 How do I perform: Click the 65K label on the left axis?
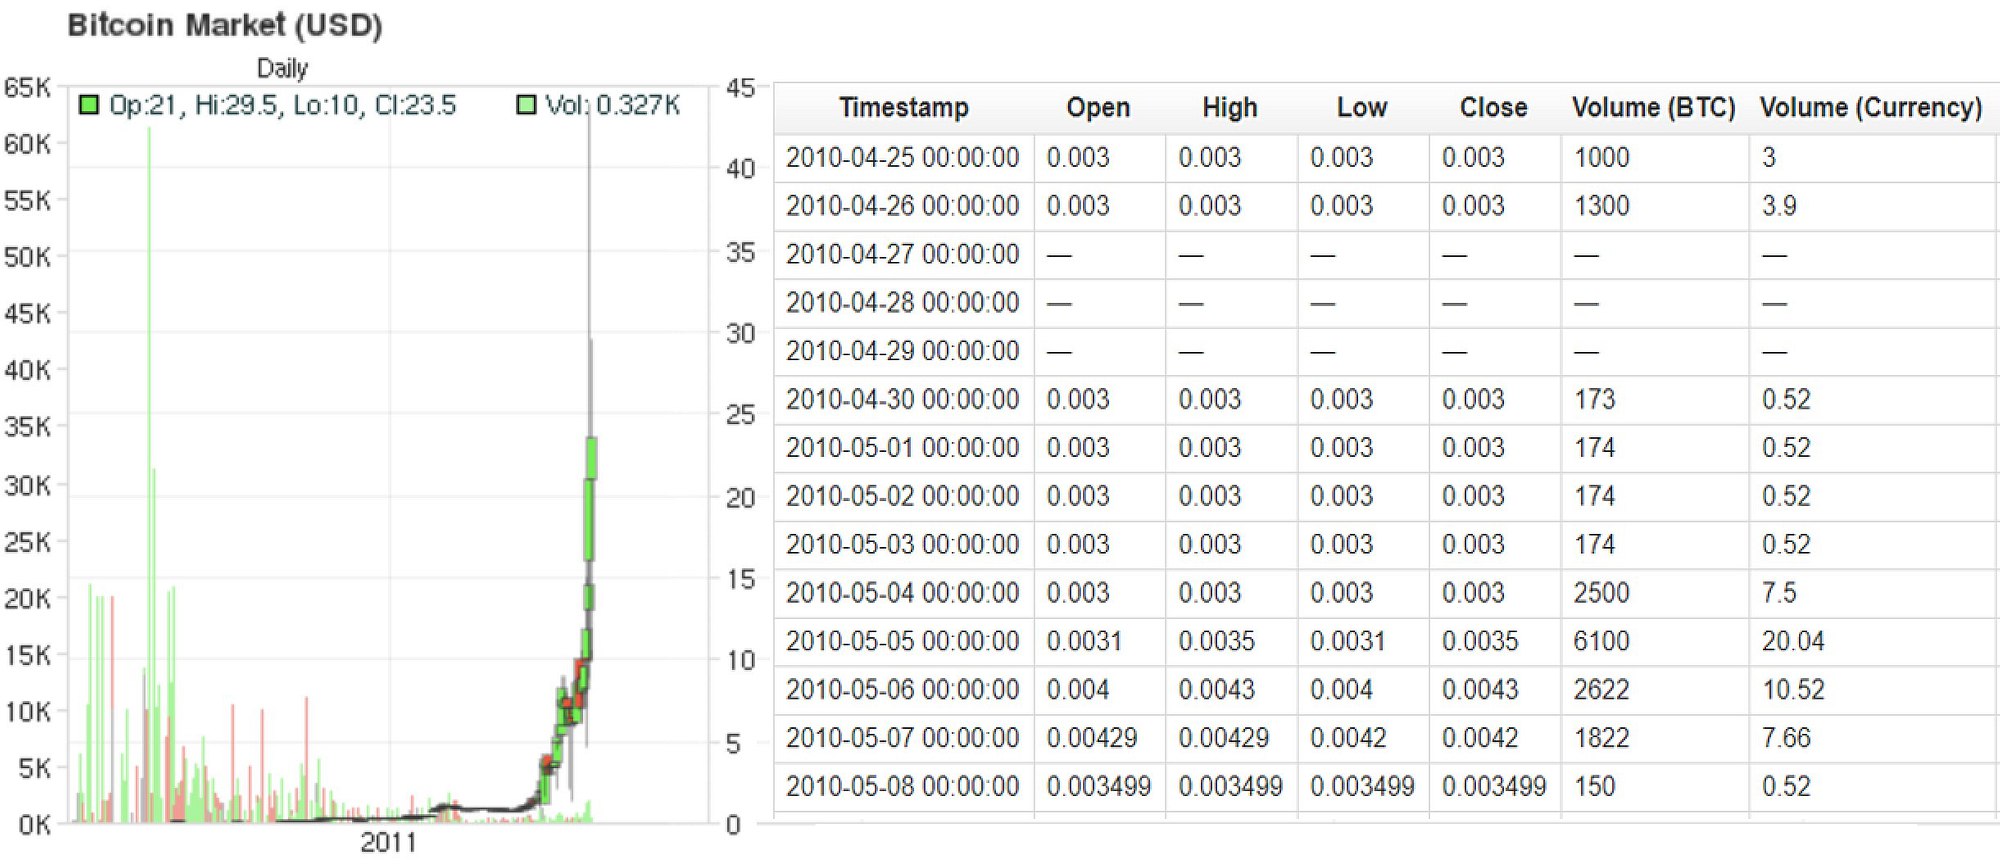[x=27, y=88]
